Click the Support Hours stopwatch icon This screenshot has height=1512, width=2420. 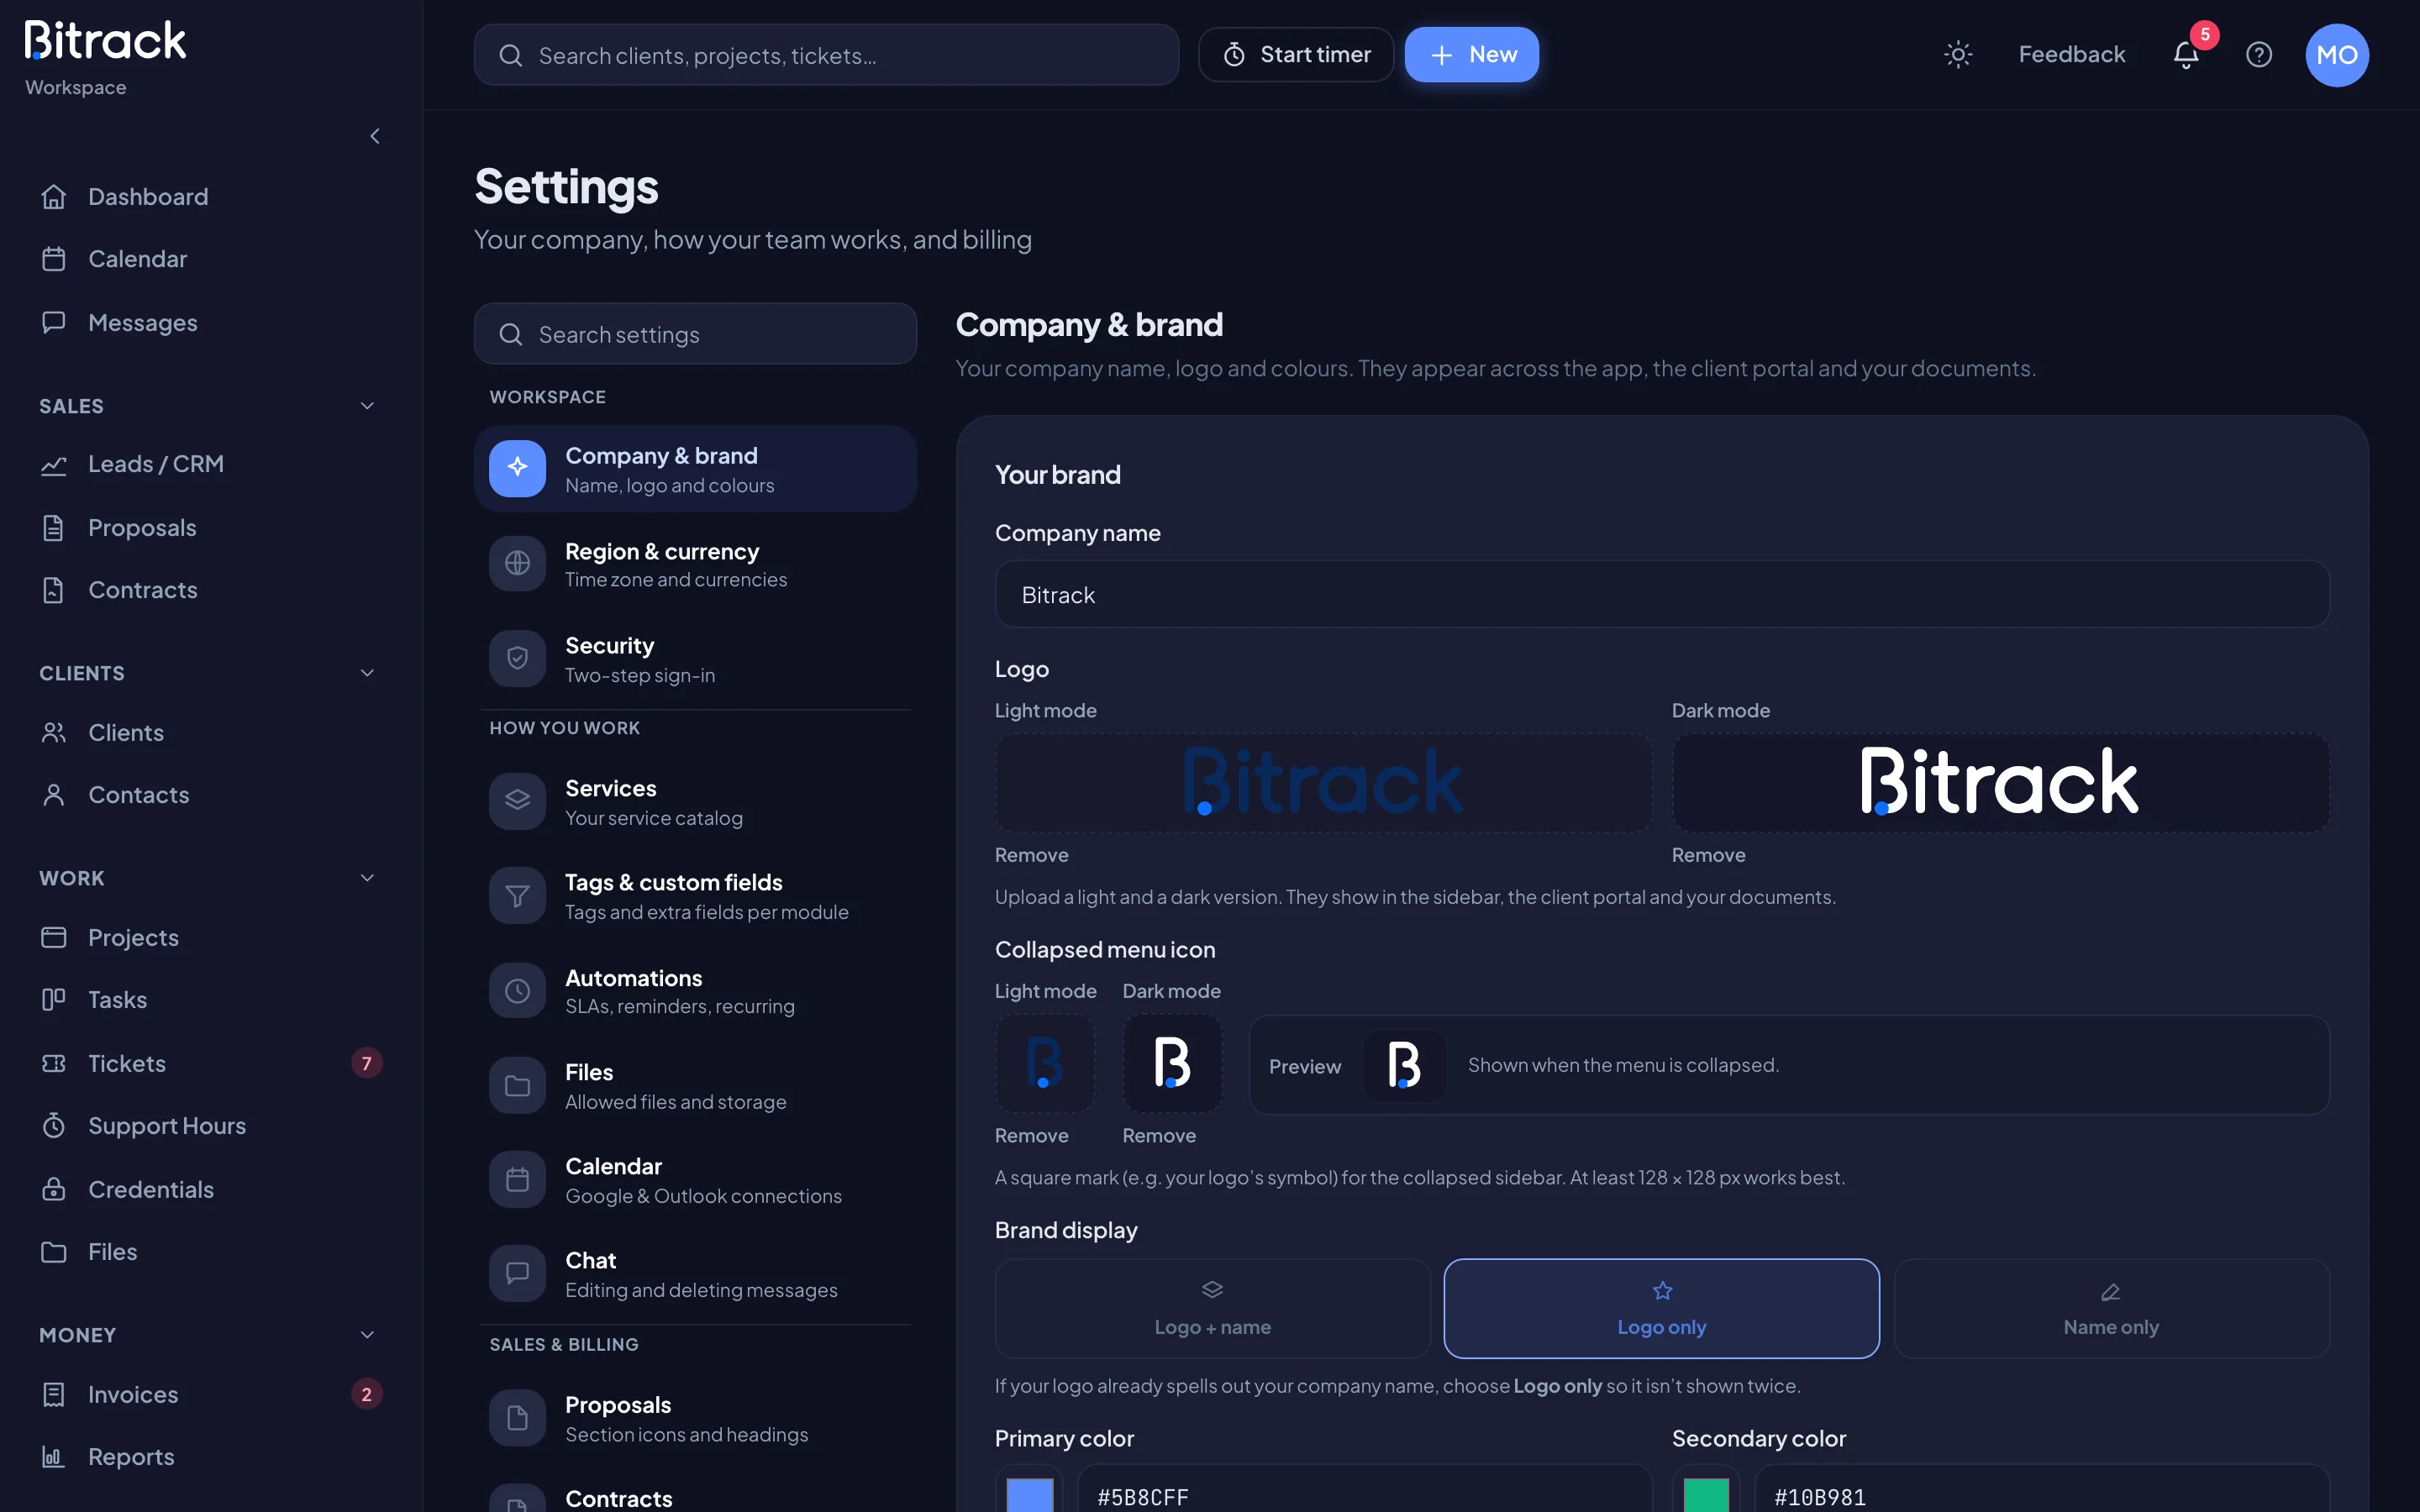pos(54,1126)
